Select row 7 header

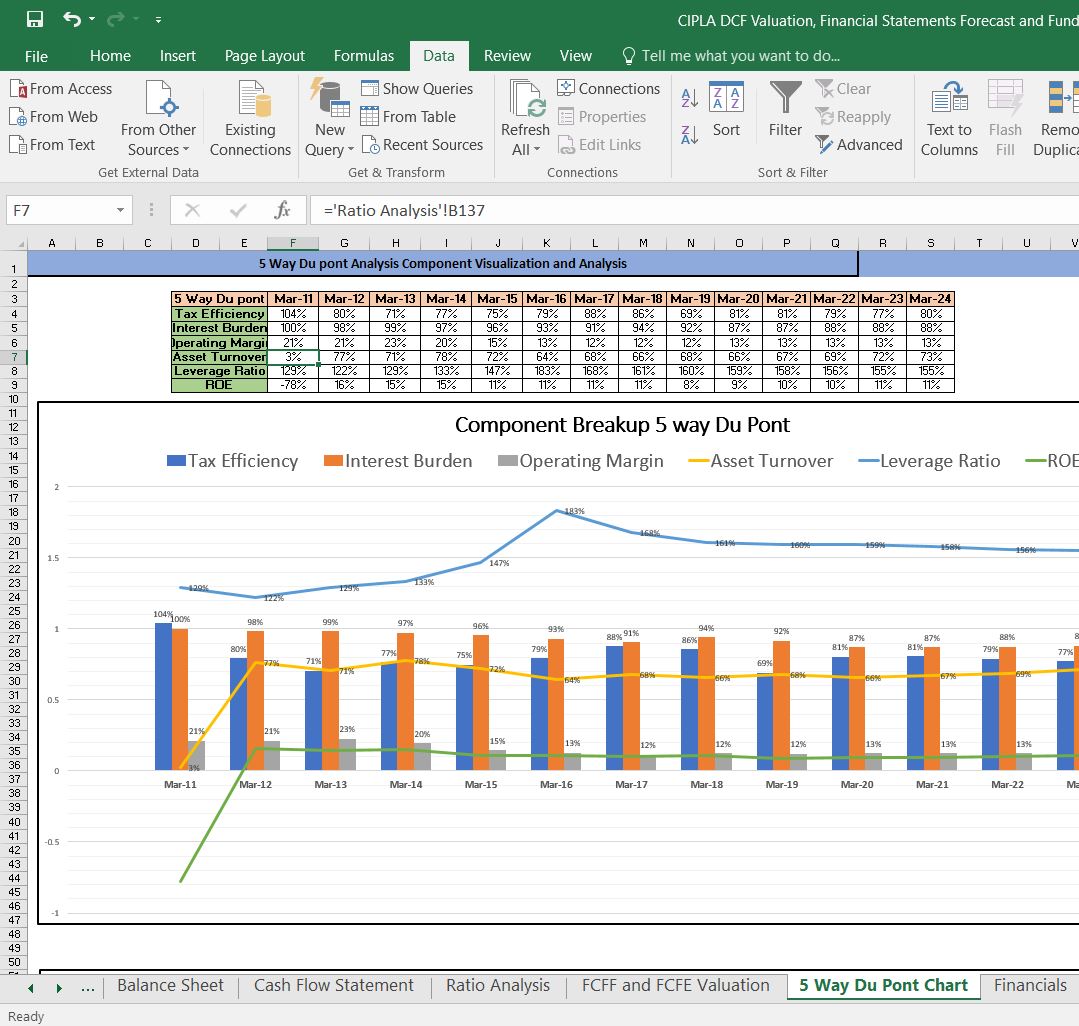tap(14, 357)
